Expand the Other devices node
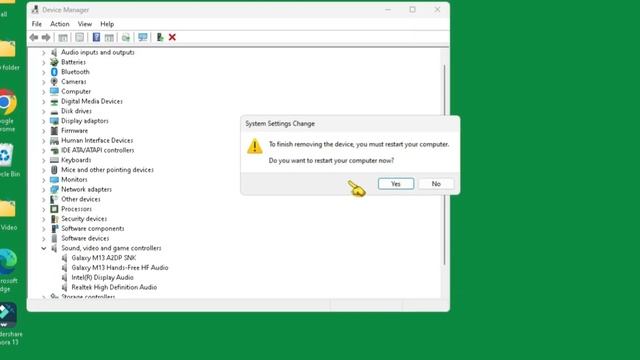 point(44,200)
